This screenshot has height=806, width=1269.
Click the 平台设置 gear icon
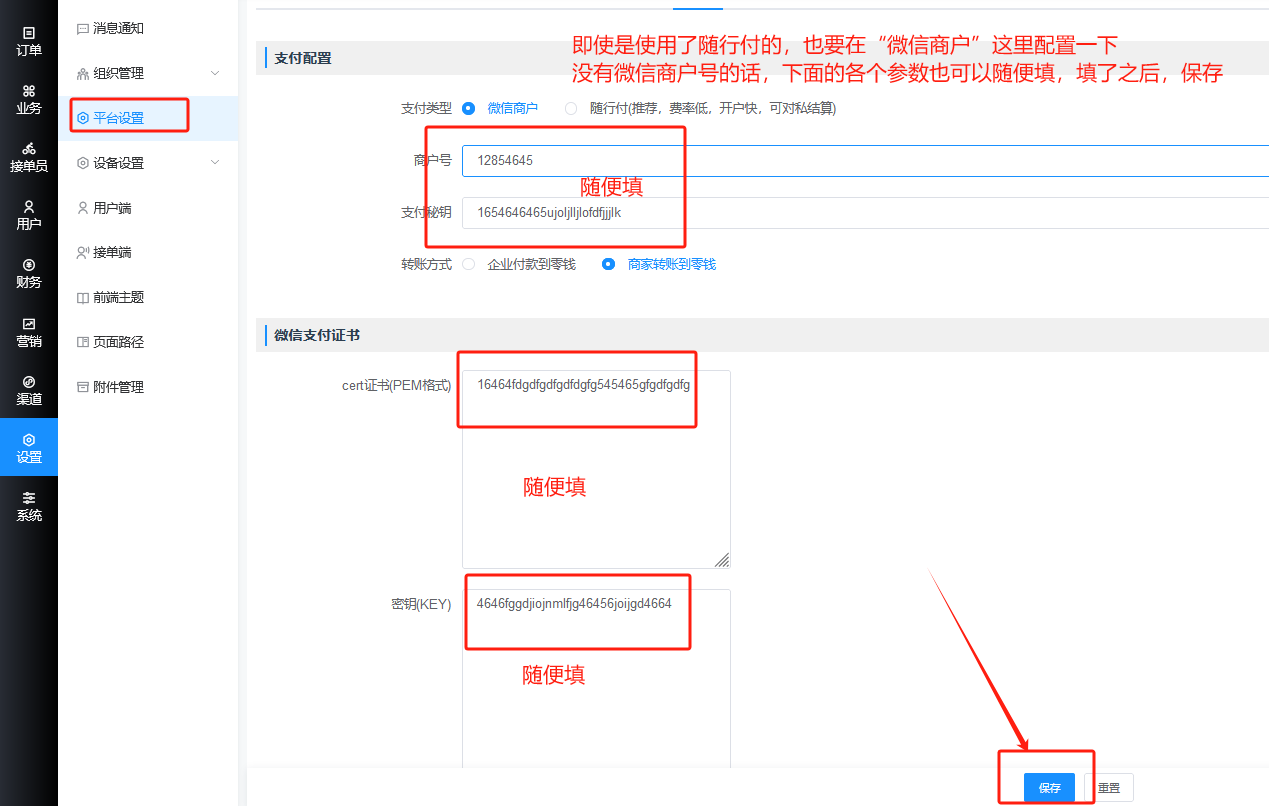point(83,118)
